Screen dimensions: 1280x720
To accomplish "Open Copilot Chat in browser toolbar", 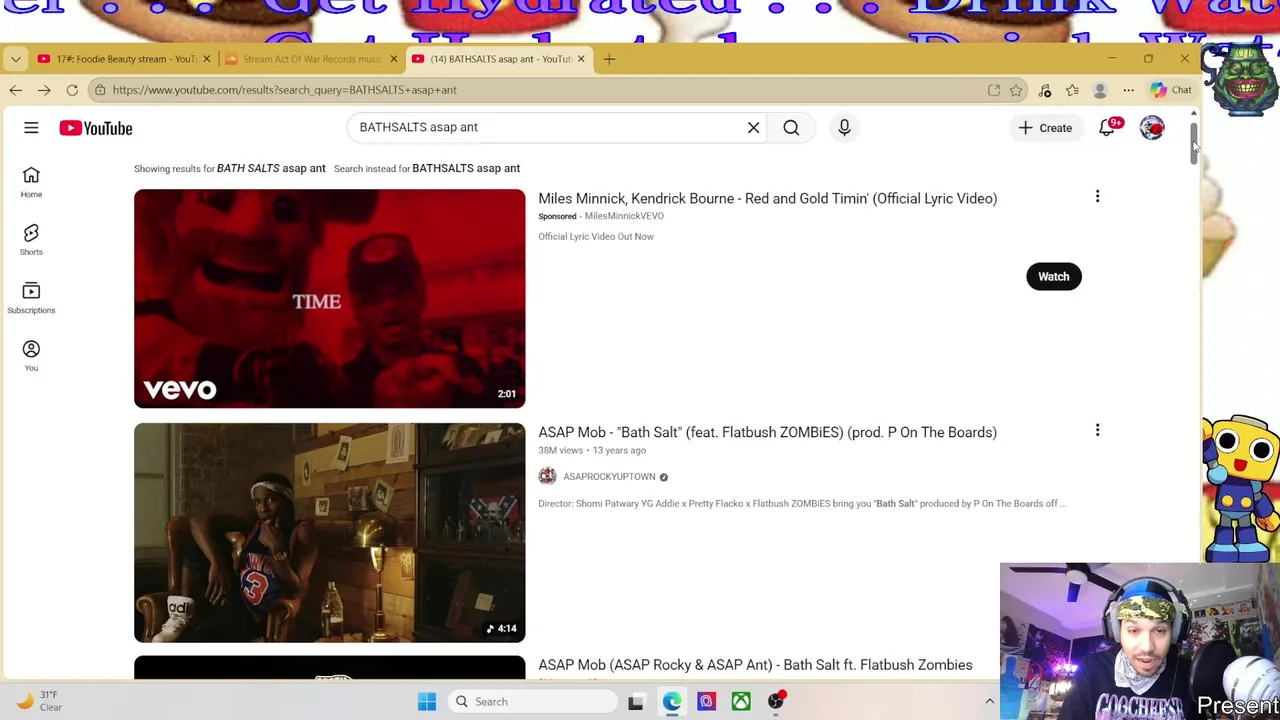I will click(1170, 90).
